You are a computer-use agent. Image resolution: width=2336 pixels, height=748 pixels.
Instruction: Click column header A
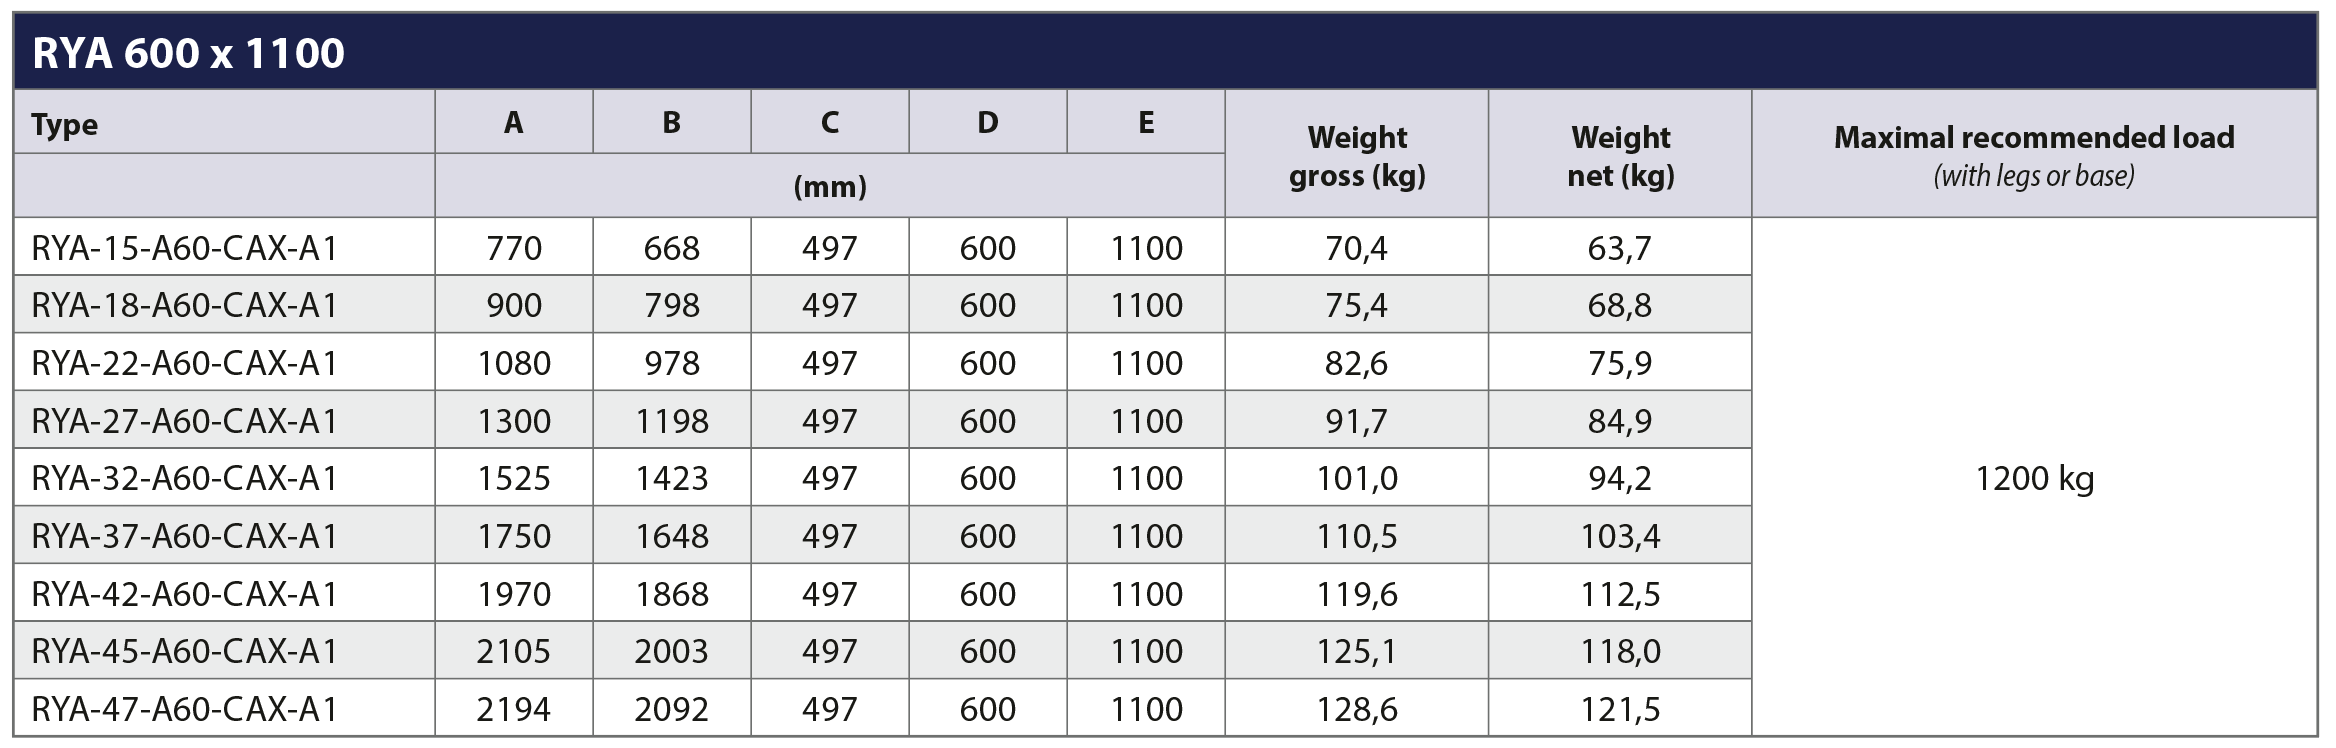pyautogui.click(x=513, y=122)
